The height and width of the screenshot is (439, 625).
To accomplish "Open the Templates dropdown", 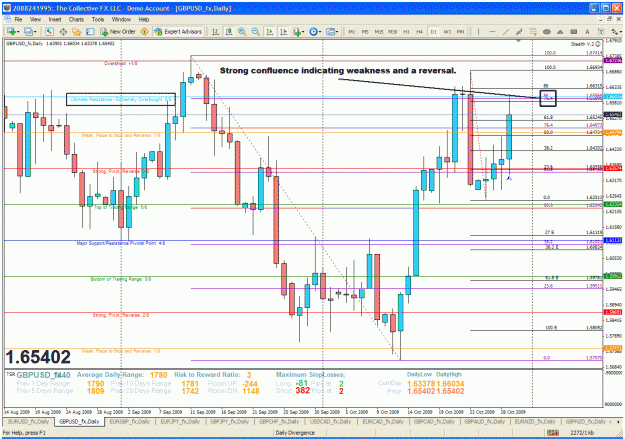I will pyautogui.click(x=332, y=31).
